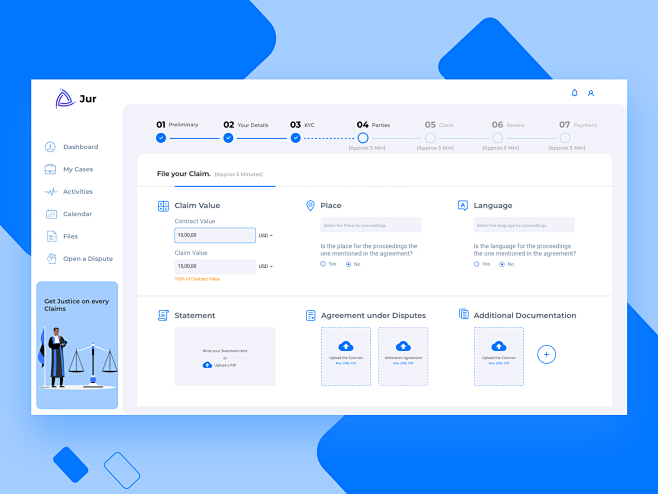Click the Arbitration Agreement upload box
Image resolution: width=658 pixels, height=494 pixels.
(x=403, y=356)
